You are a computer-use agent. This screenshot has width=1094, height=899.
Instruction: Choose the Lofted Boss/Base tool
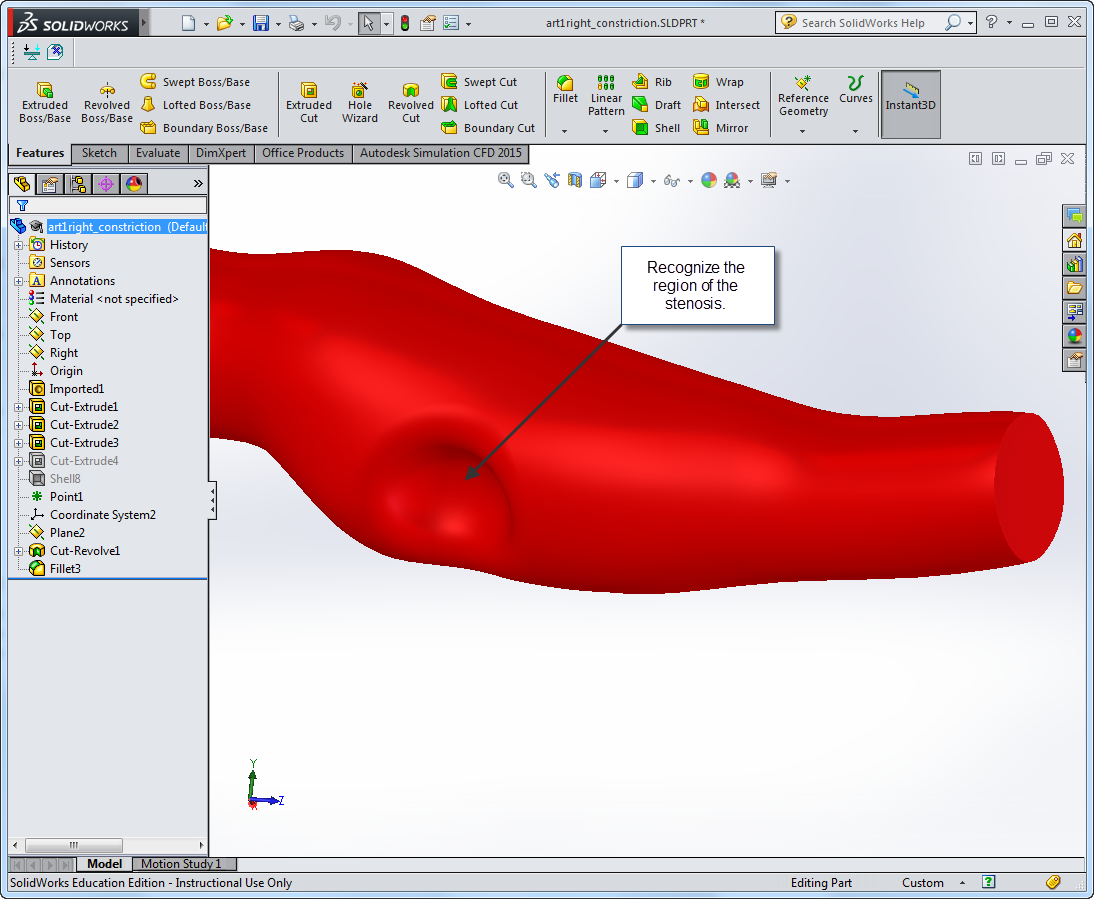196,105
